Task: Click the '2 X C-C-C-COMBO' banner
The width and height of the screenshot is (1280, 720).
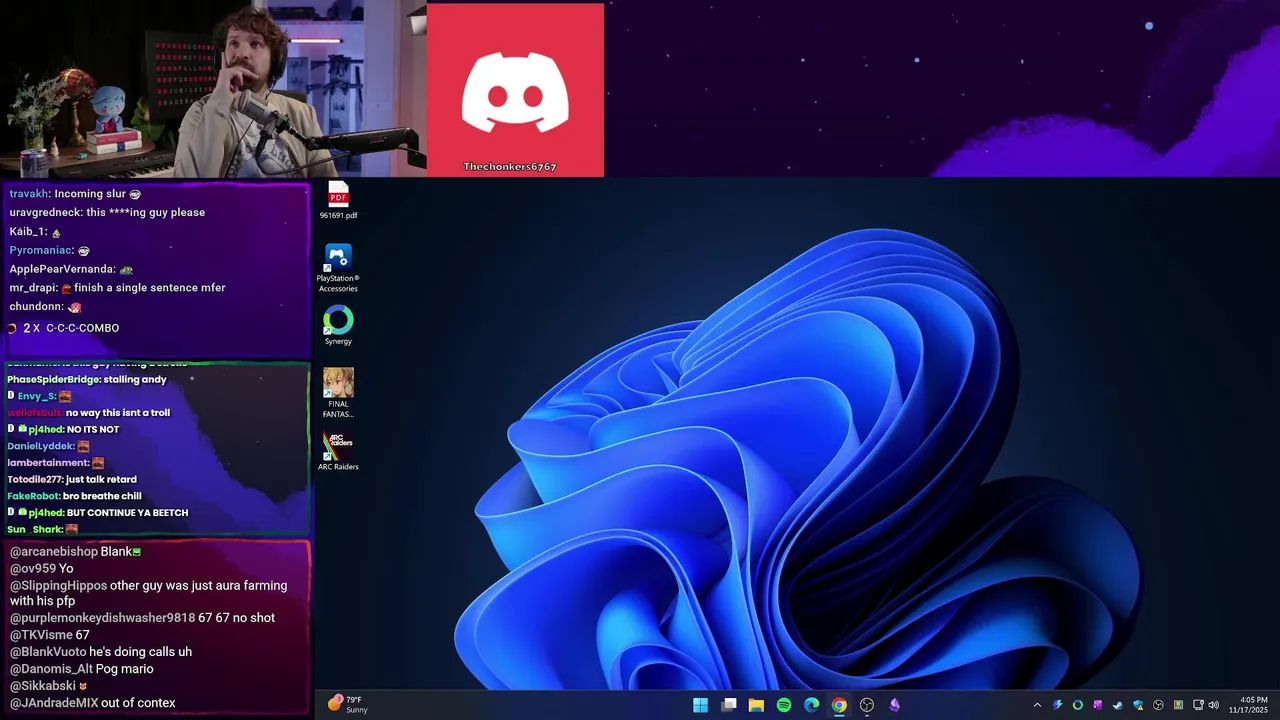Action: click(x=64, y=328)
